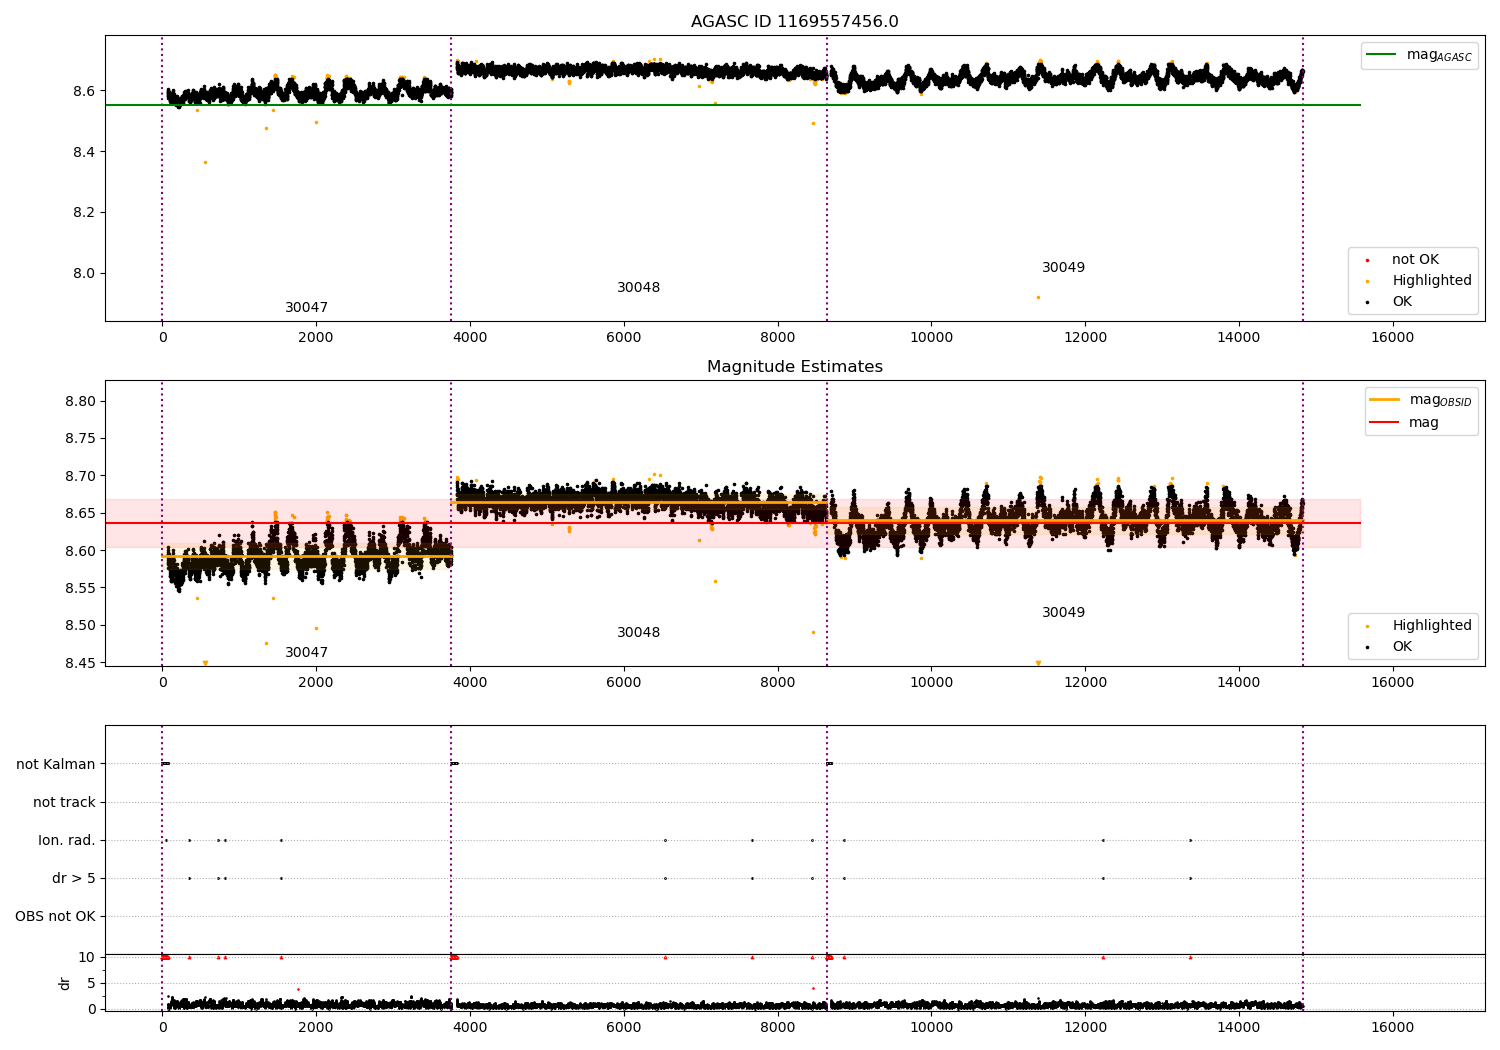This screenshot has height=1050, width=1500.
Task: Click the red 'mag' legend entry
Action: pyautogui.click(x=1405, y=423)
